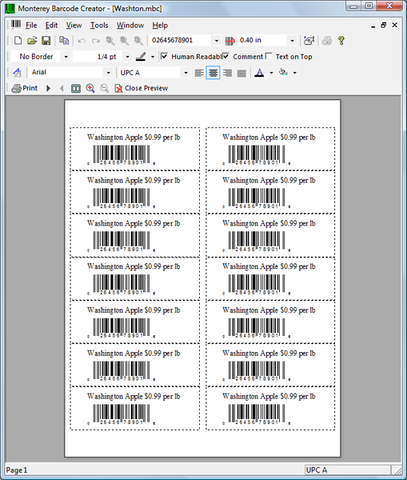Screen dimensions: 407x480
Task: Click the Print button
Action: [x=25, y=88]
